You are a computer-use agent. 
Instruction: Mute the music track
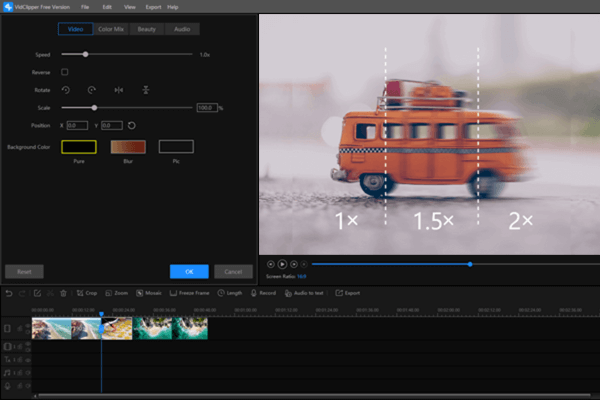click(28, 373)
